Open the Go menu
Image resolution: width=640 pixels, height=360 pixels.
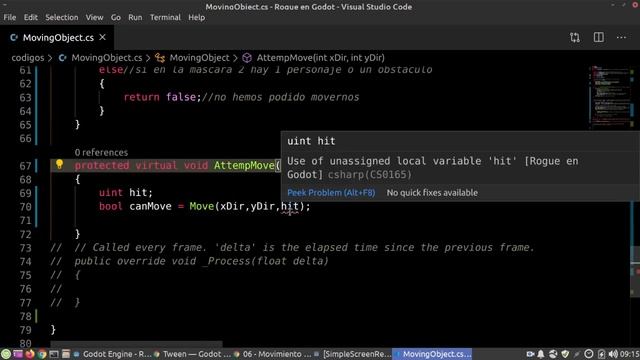point(116,18)
